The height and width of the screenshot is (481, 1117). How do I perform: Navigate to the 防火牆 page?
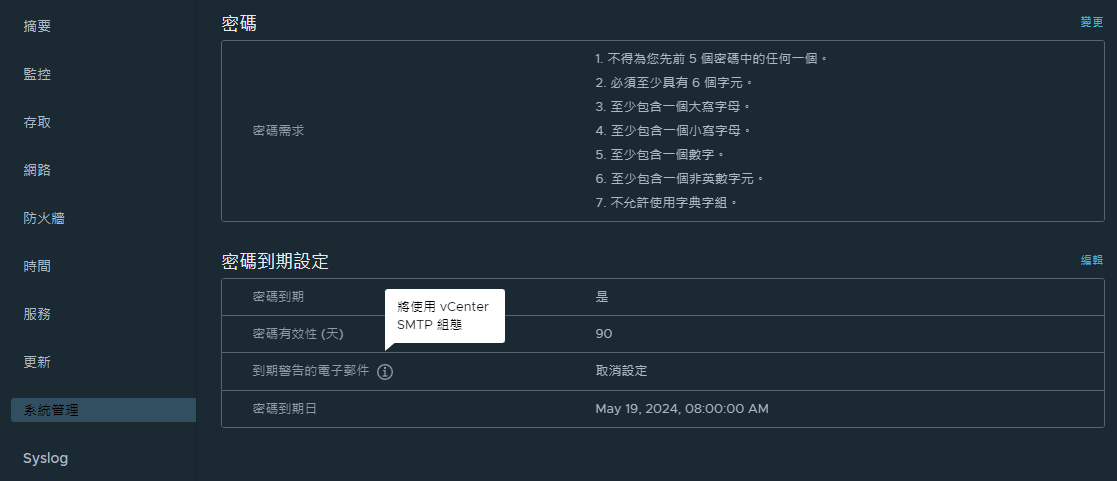click(44, 218)
